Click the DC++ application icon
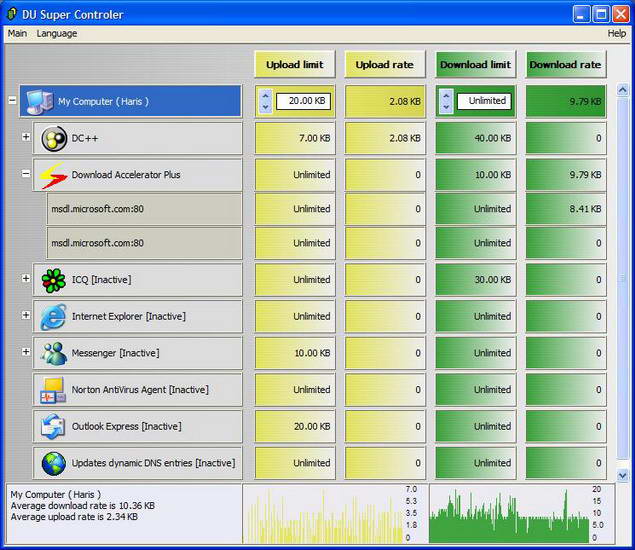This screenshot has height=550, width=635. tap(53, 138)
